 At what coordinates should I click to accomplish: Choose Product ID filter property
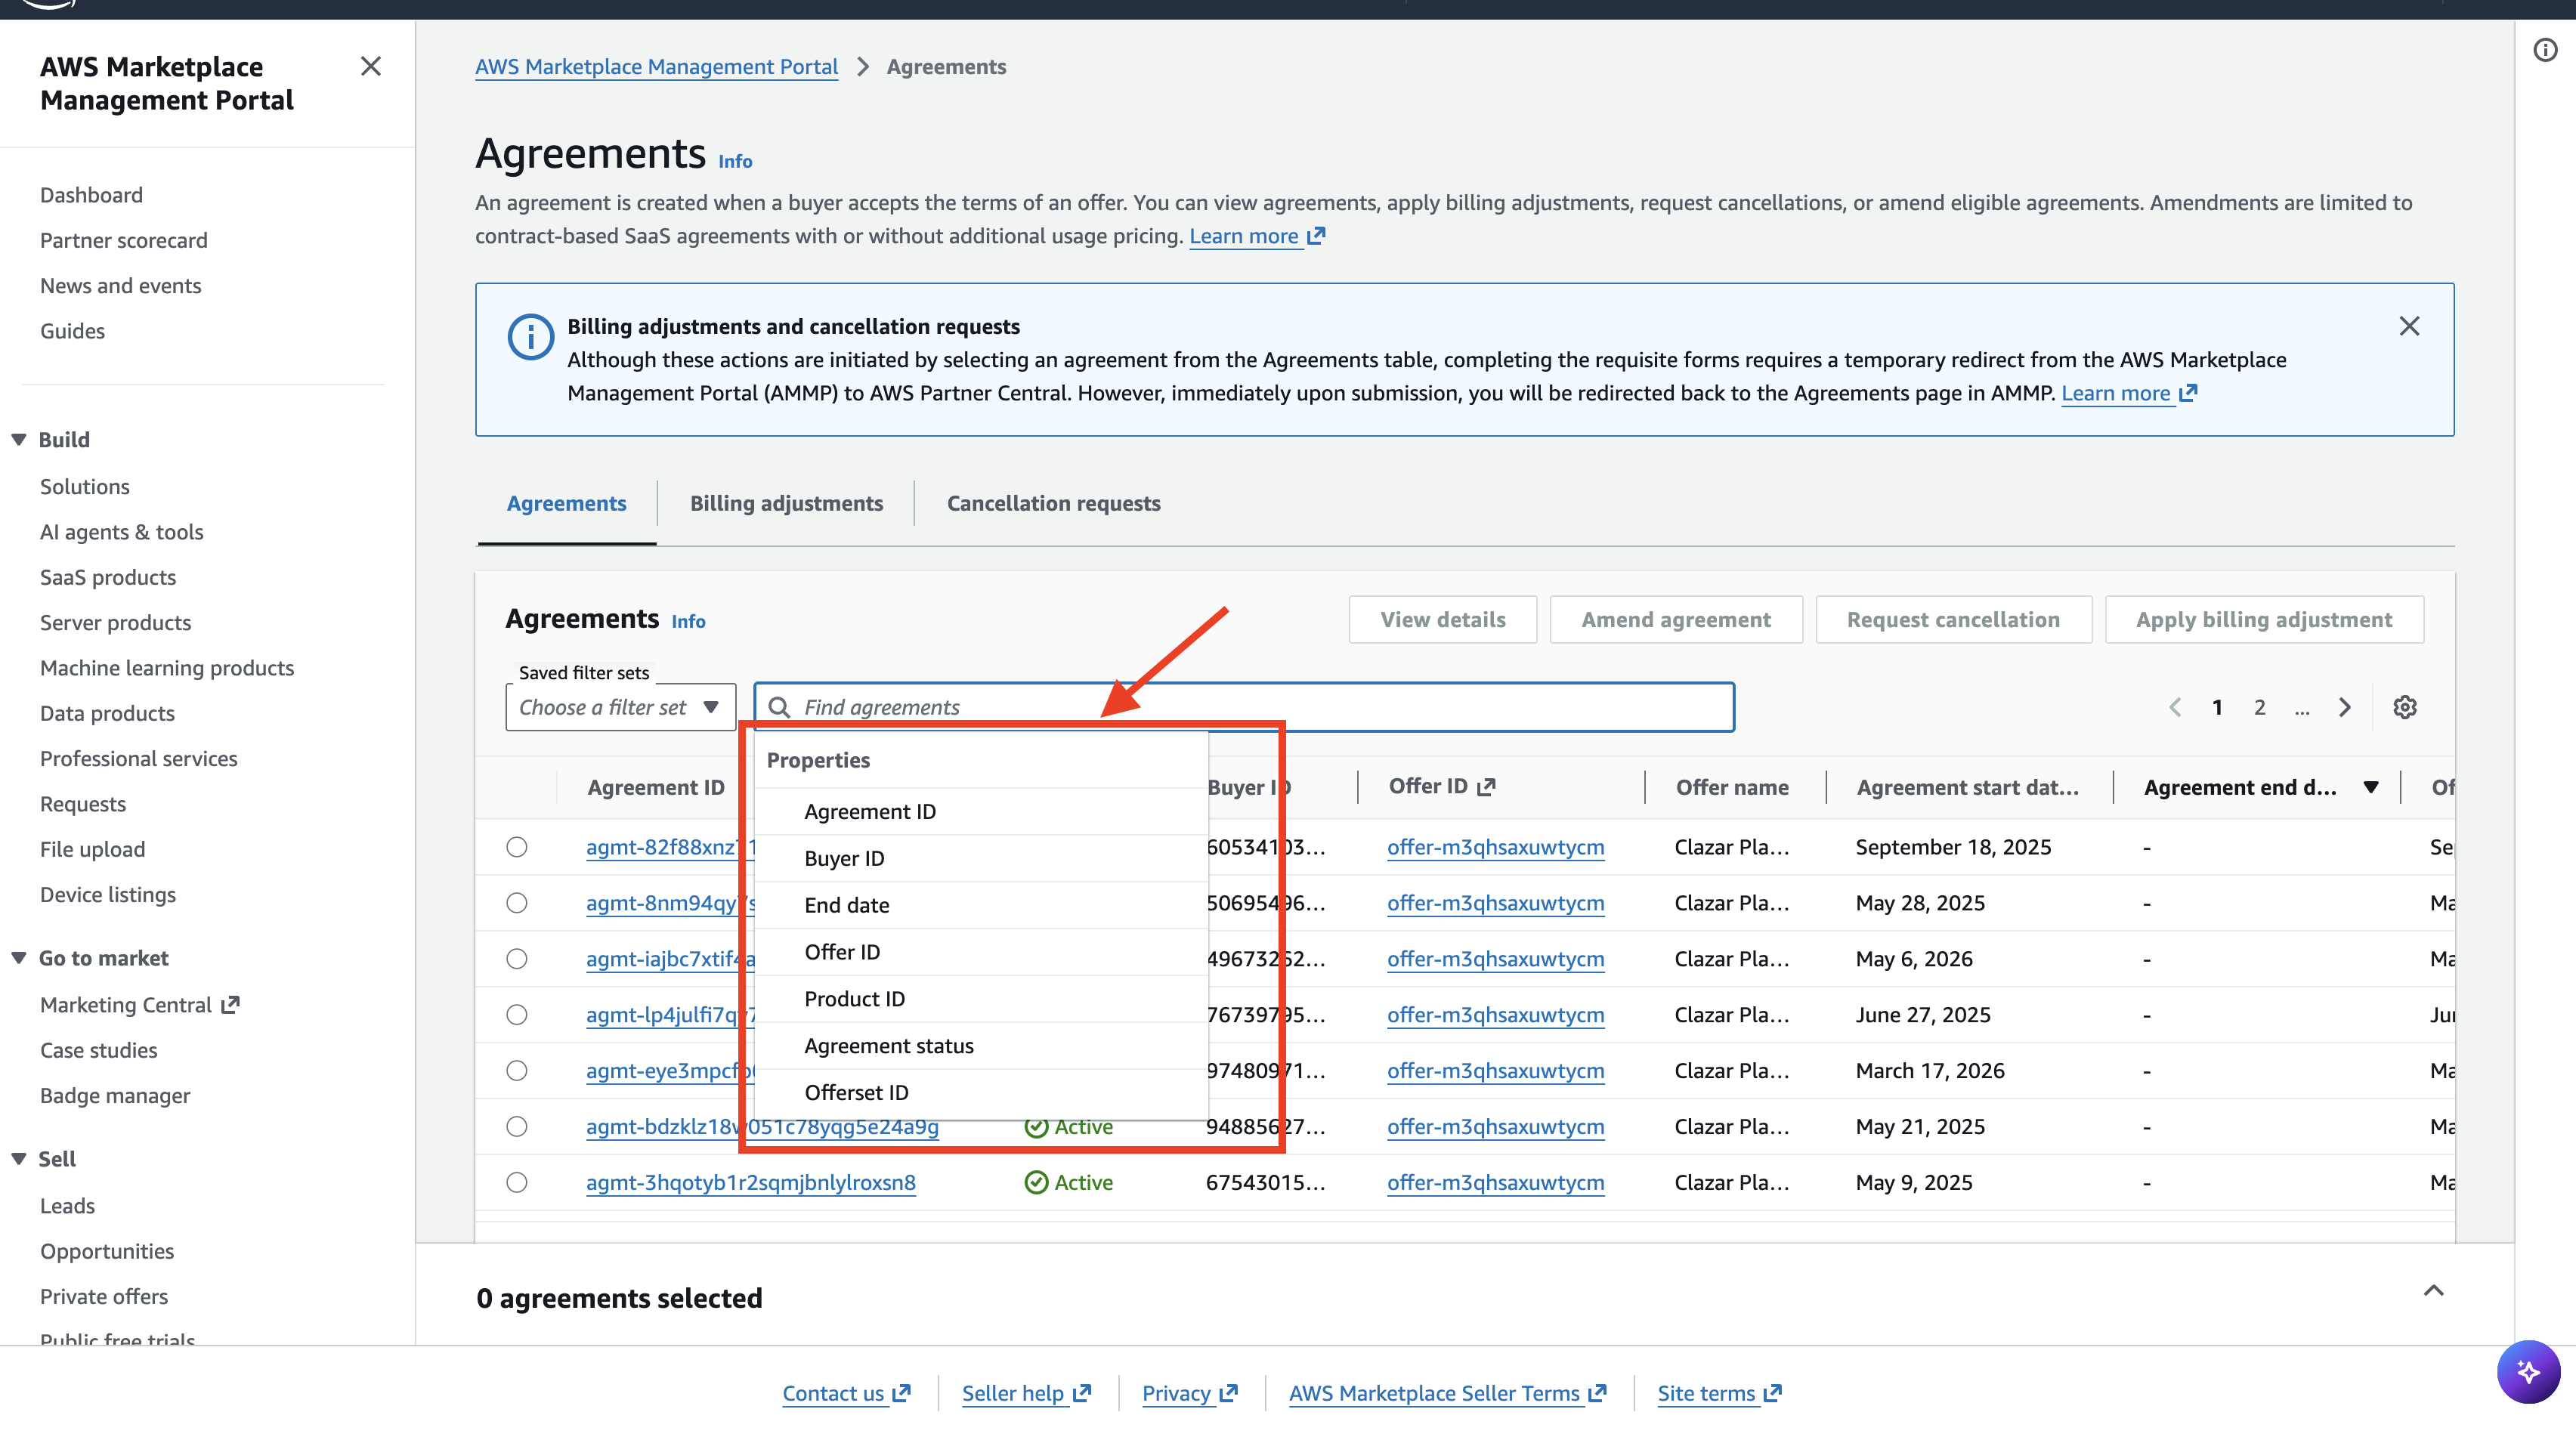[981, 999]
